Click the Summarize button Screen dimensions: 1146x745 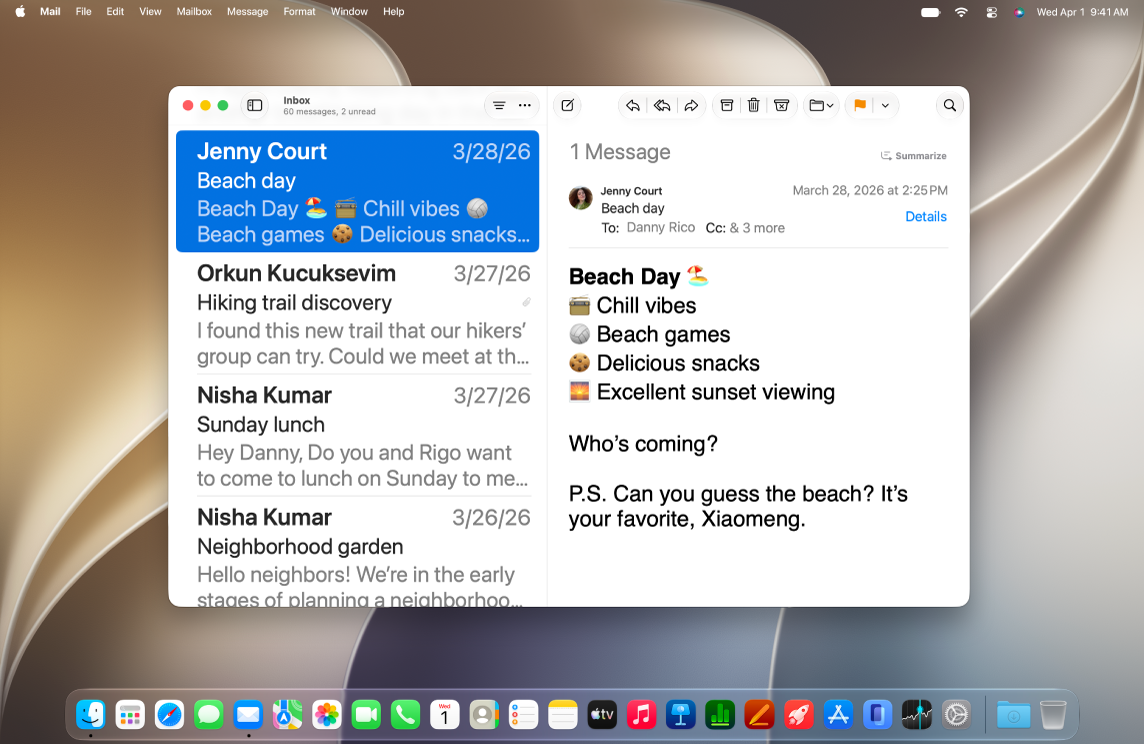pos(914,156)
